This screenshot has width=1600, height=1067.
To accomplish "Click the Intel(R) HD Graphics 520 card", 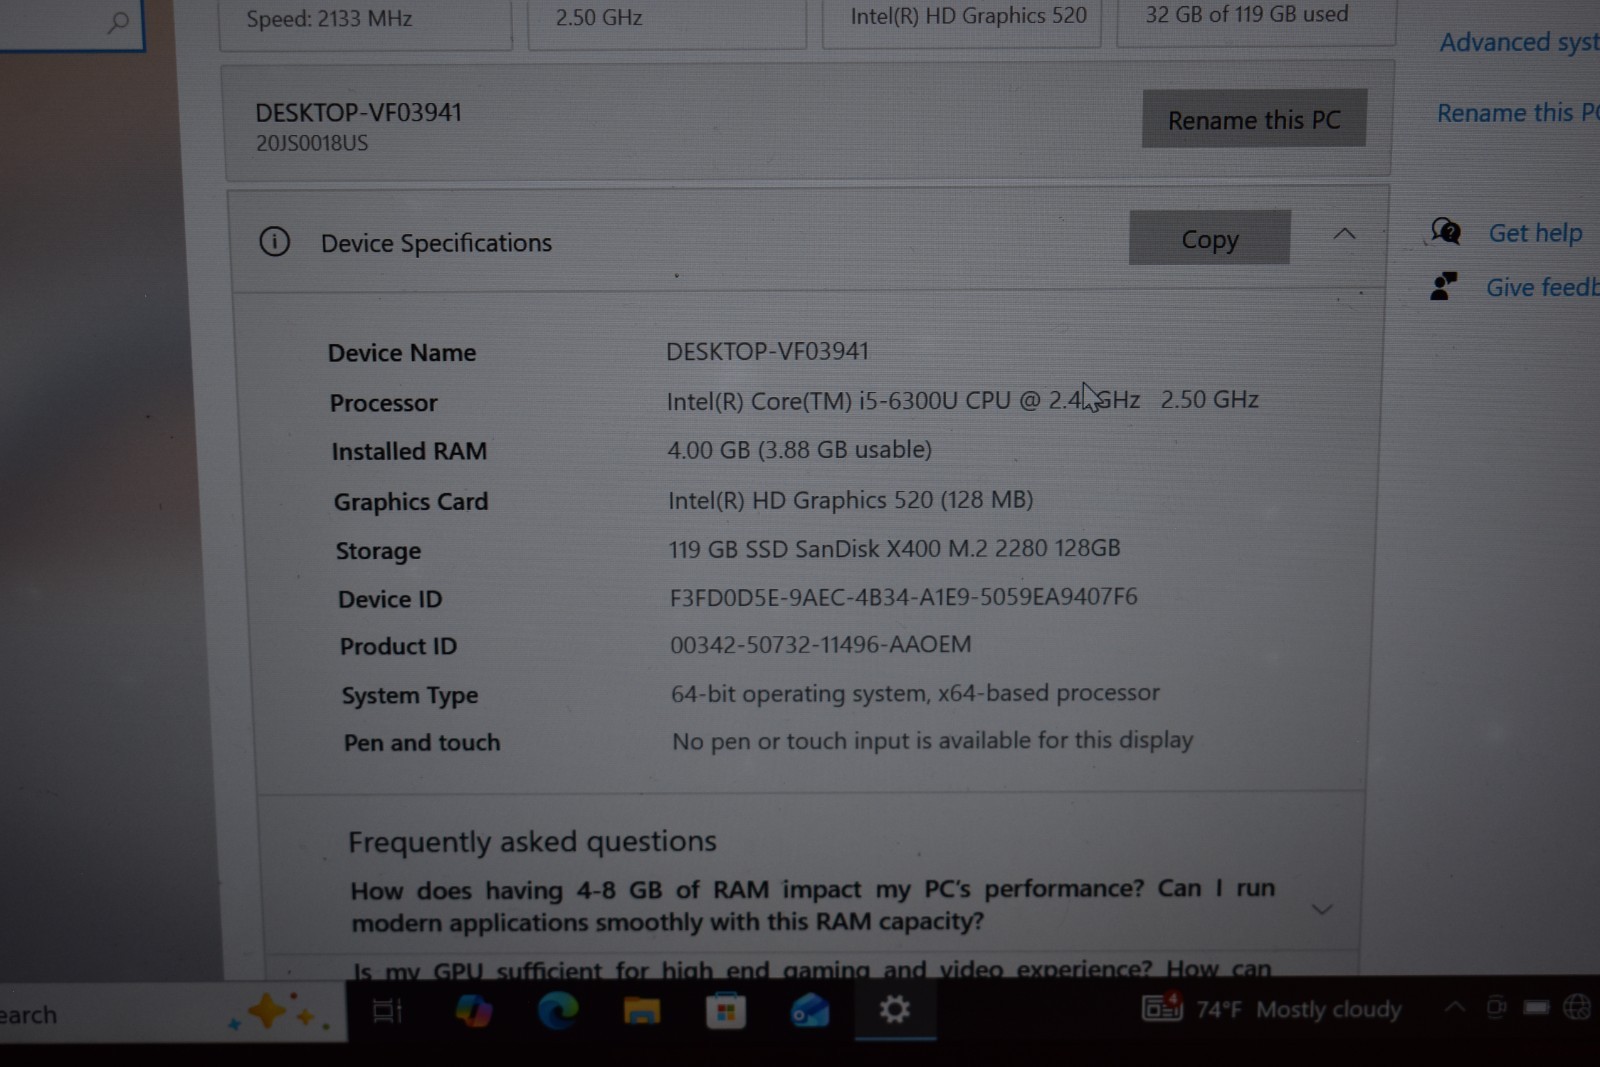I will [x=962, y=22].
